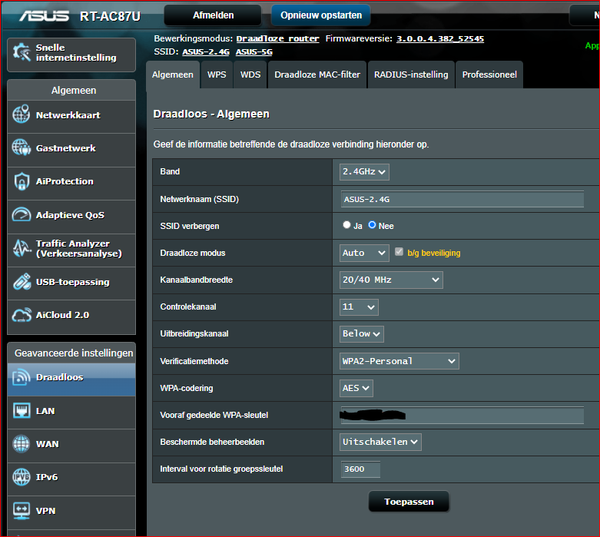Open Traffic Analyzer icon in sidebar

[x=21, y=248]
